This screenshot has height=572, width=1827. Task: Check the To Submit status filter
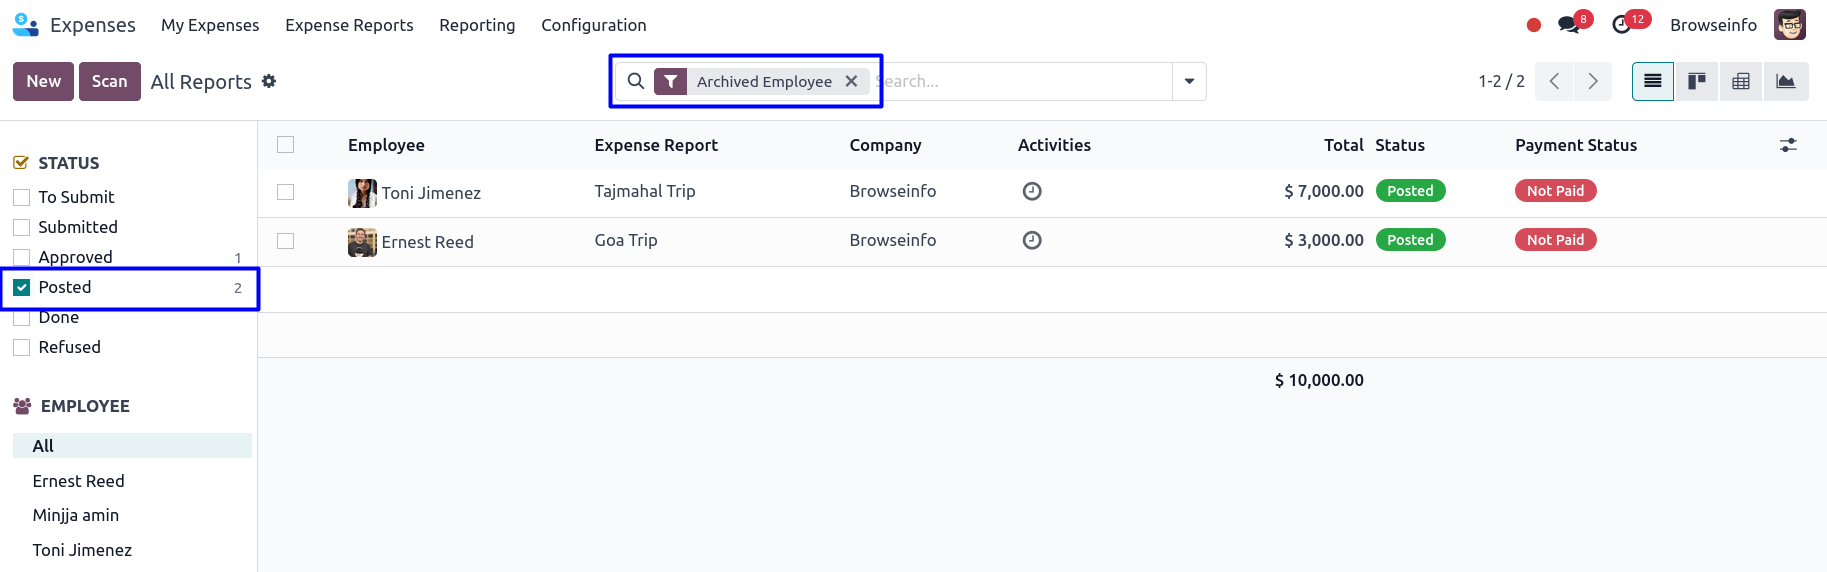click(x=22, y=197)
